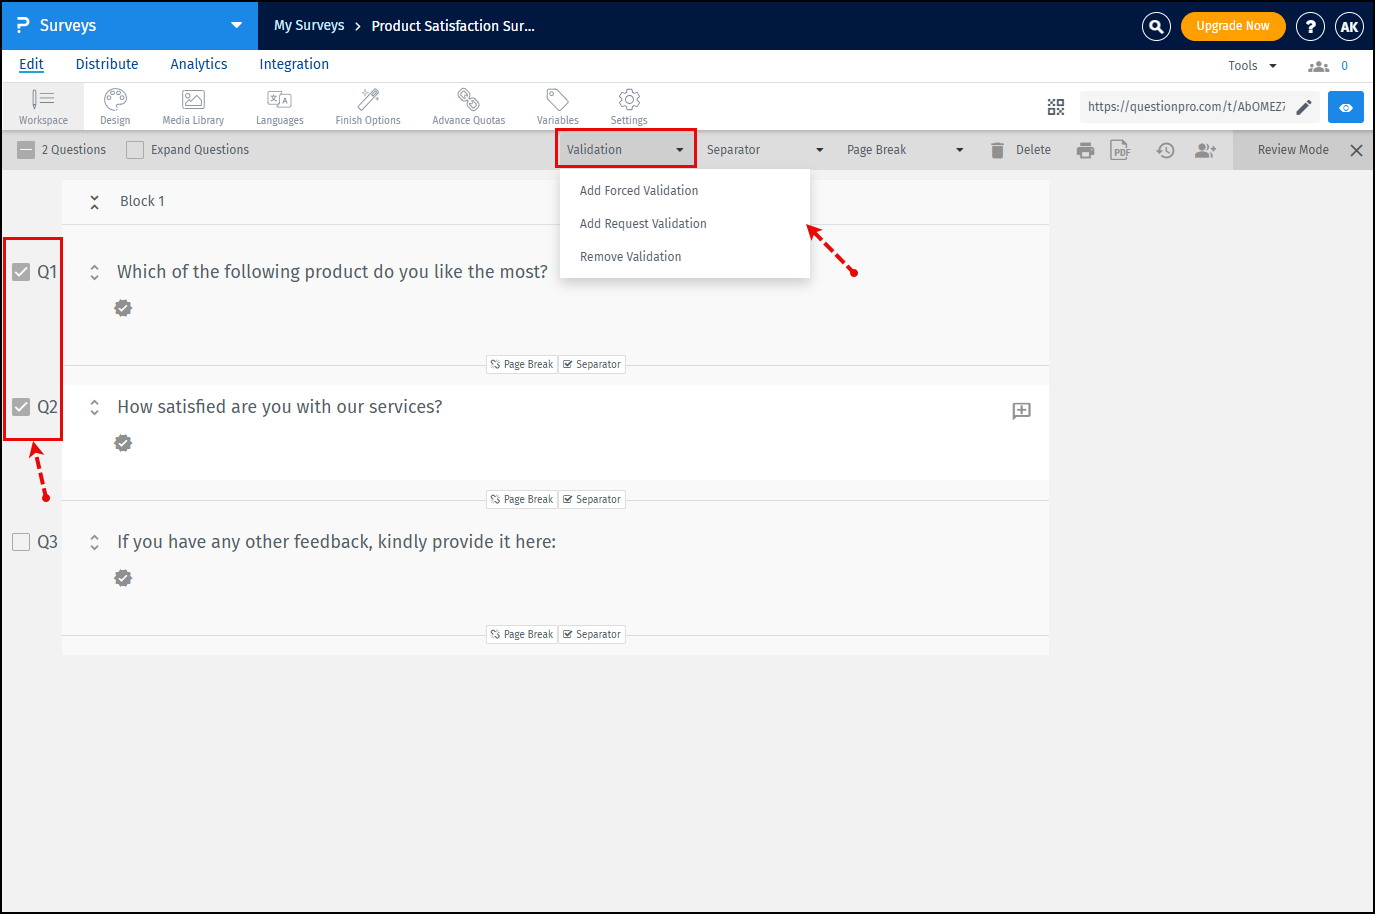Click the printer icon

click(1085, 150)
